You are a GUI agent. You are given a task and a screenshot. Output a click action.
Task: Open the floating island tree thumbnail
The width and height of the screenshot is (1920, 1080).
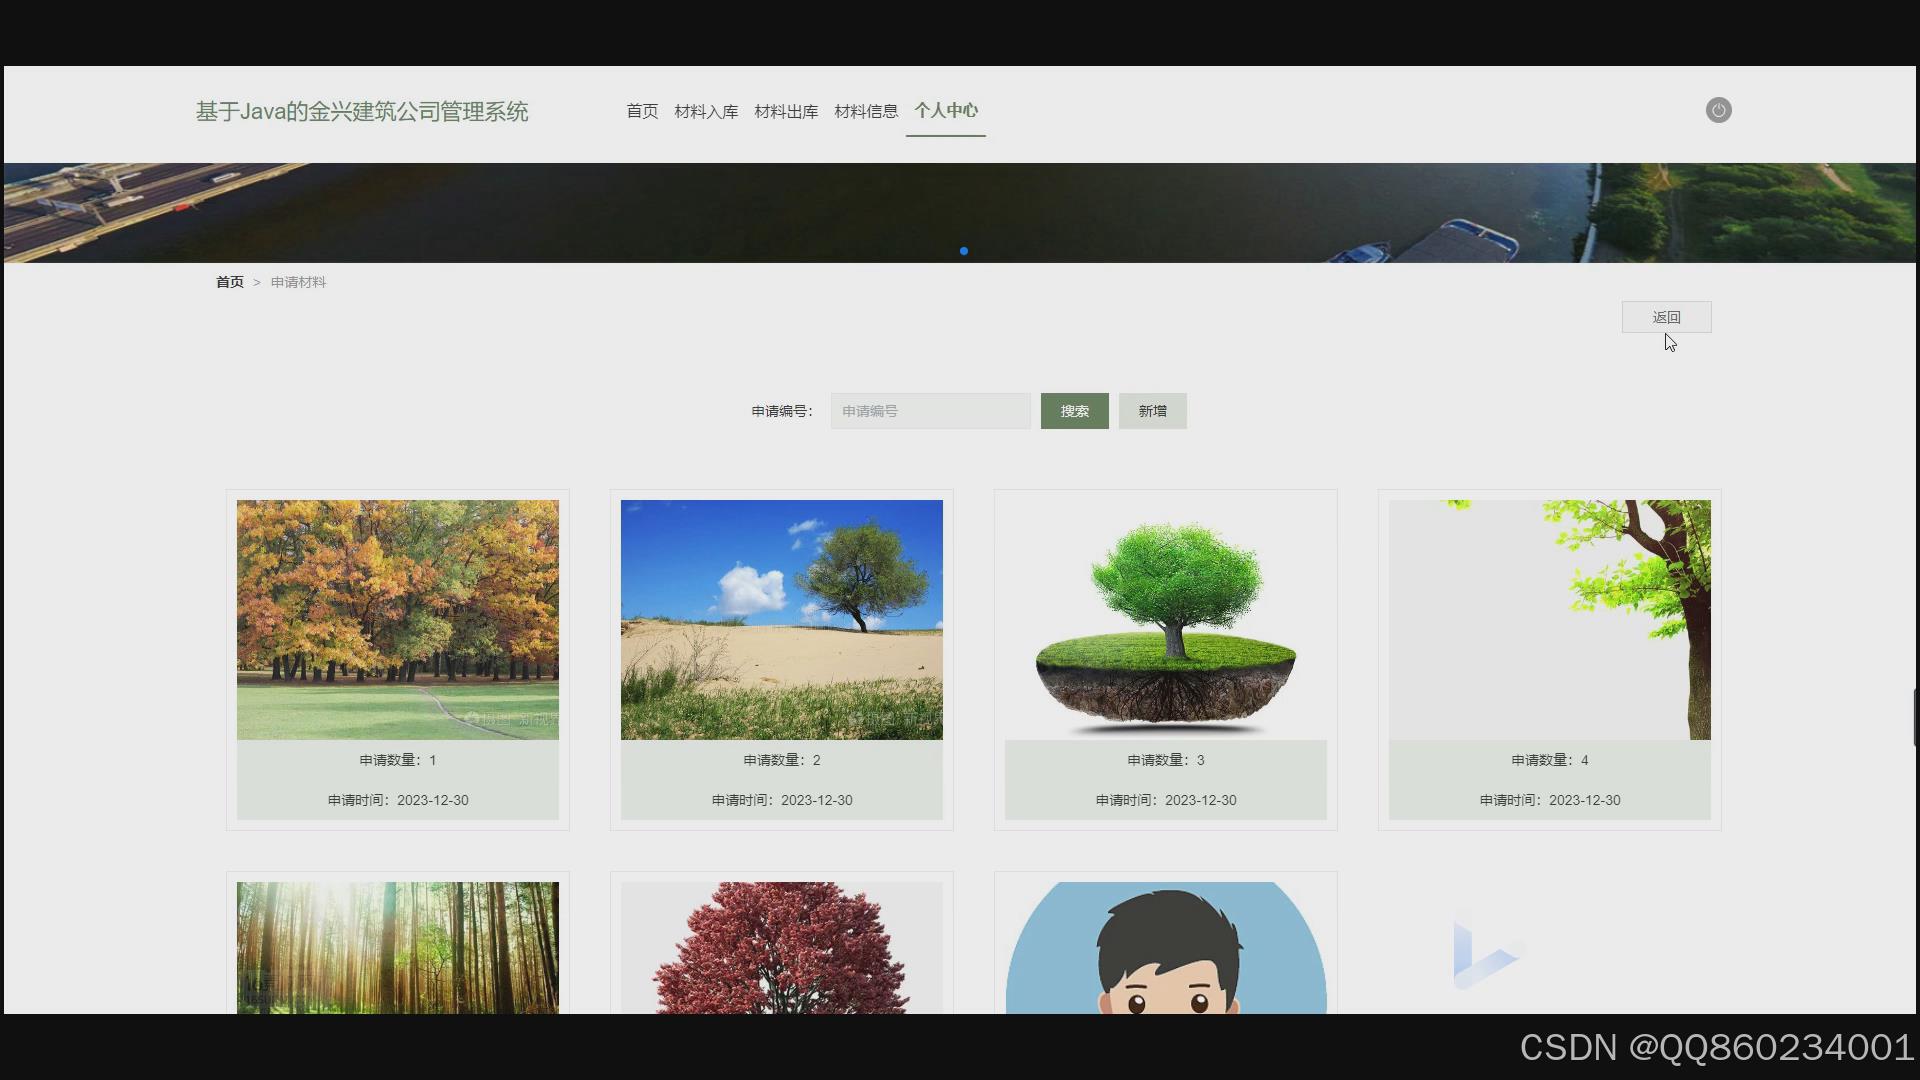(x=1166, y=620)
